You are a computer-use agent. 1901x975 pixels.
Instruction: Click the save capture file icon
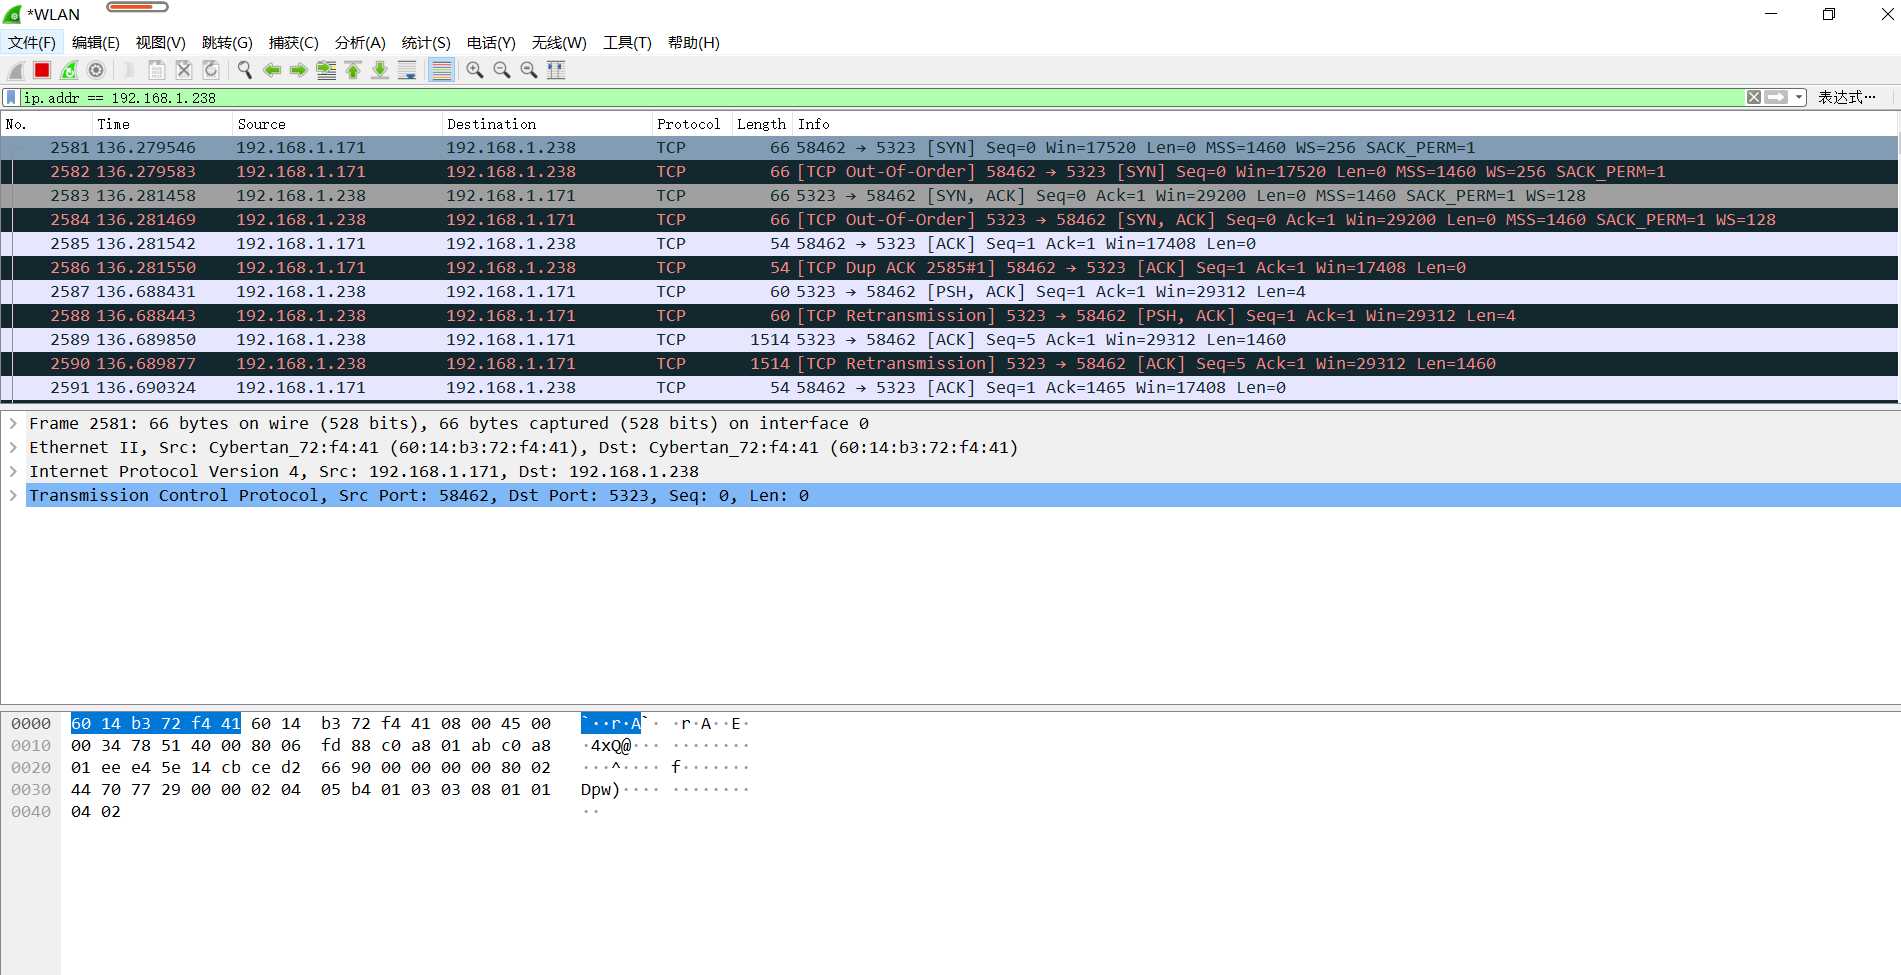point(157,70)
